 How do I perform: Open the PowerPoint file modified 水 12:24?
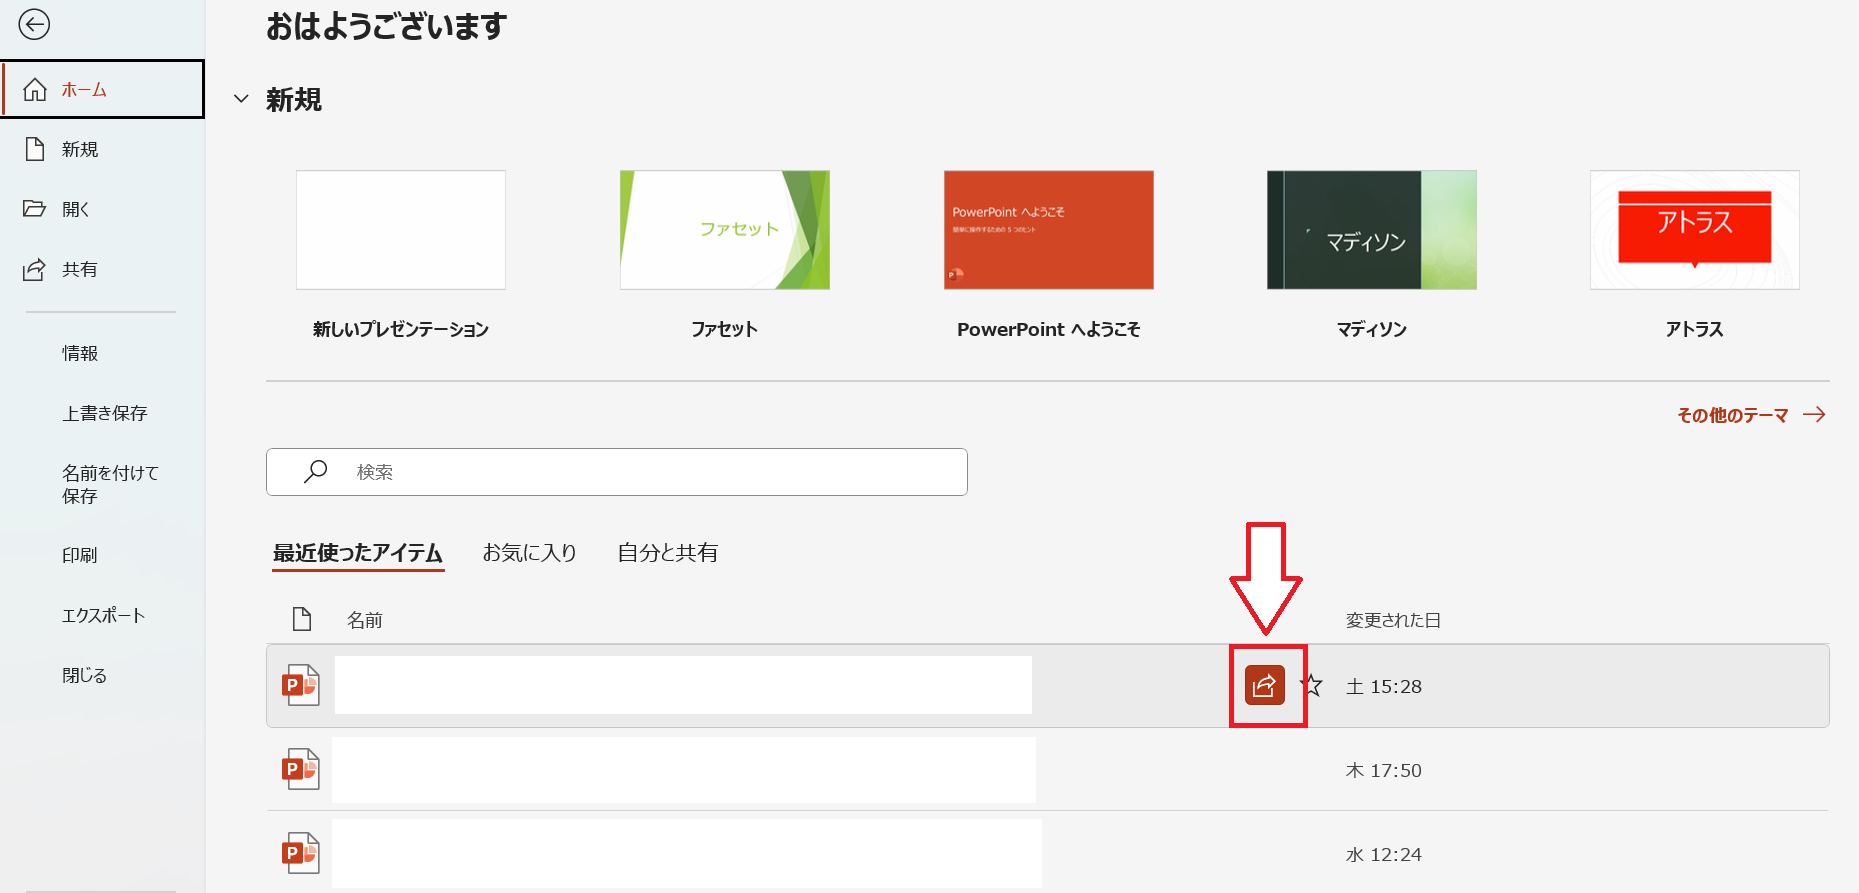point(300,854)
